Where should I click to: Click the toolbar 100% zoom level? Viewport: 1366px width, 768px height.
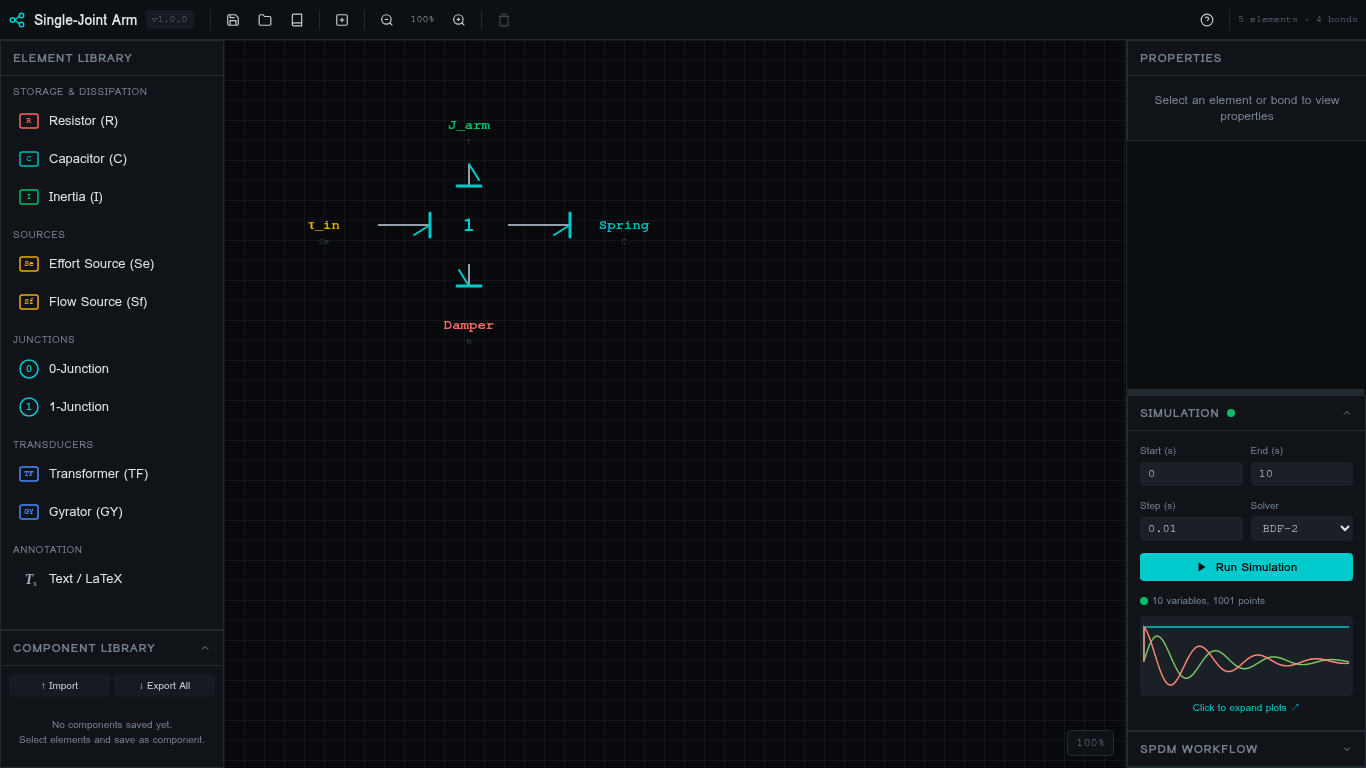[422, 20]
